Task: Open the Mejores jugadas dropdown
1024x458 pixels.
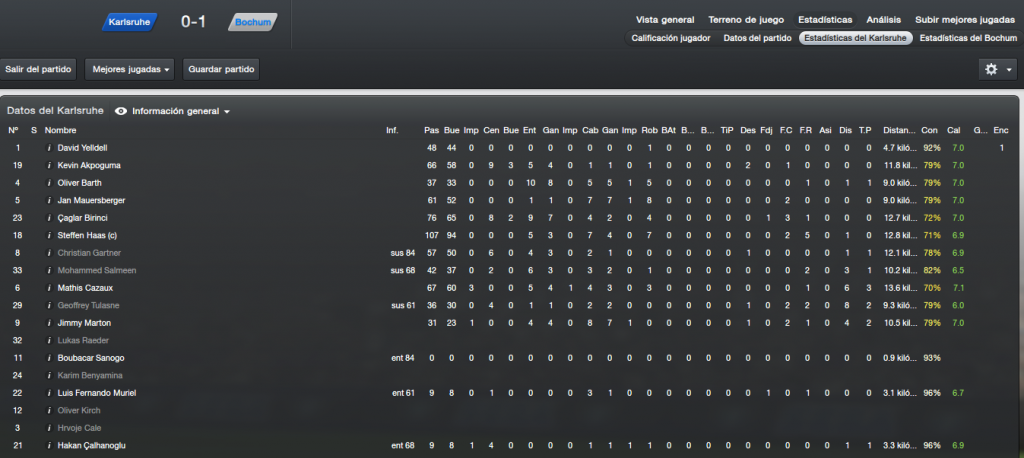Action: 129,69
